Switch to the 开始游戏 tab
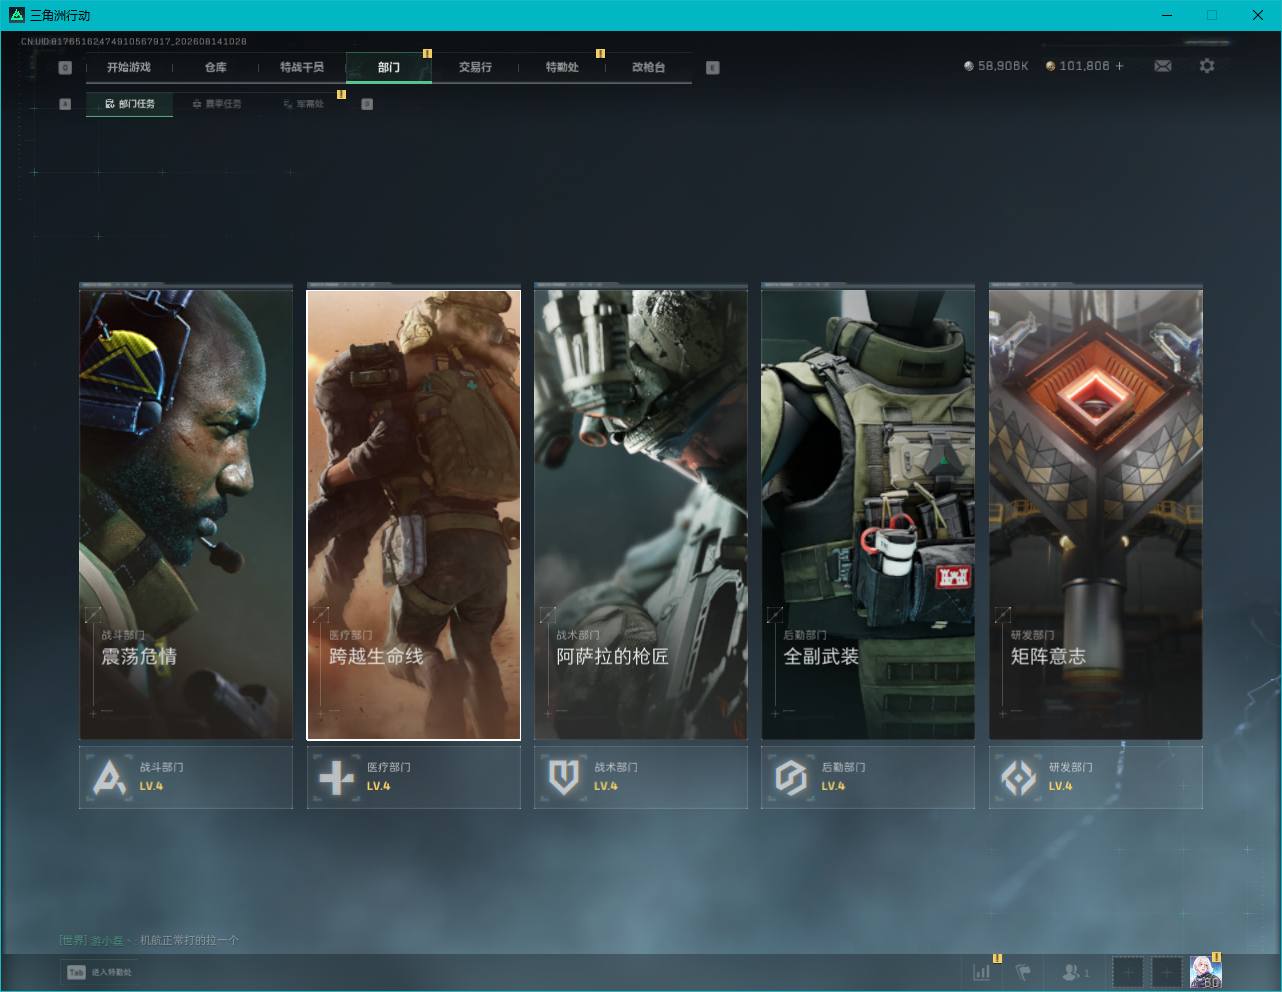1282x992 pixels. [129, 67]
